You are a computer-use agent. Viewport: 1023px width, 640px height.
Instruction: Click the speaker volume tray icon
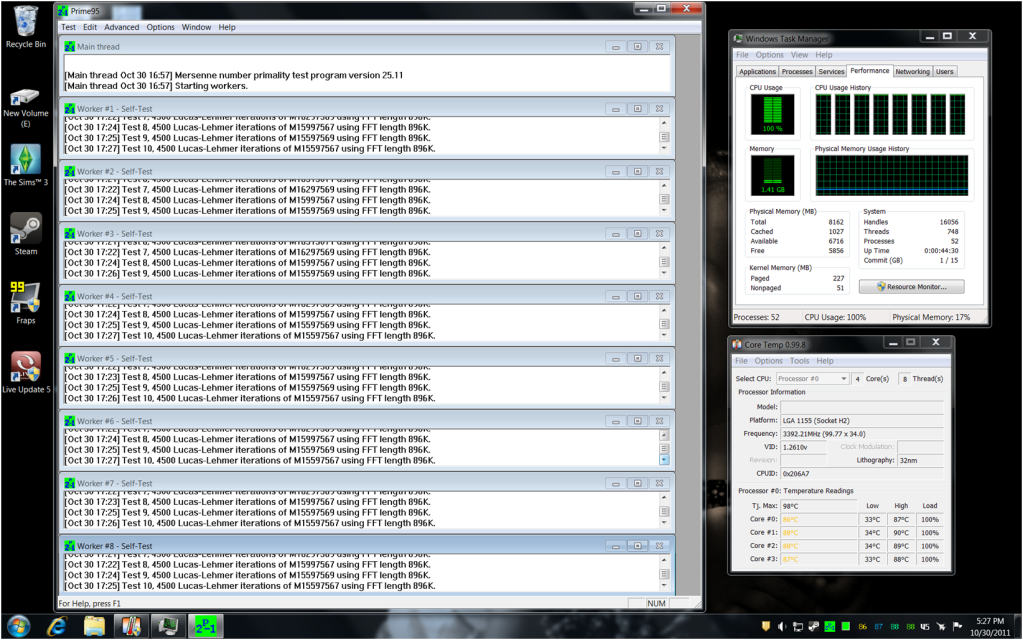tap(782, 627)
